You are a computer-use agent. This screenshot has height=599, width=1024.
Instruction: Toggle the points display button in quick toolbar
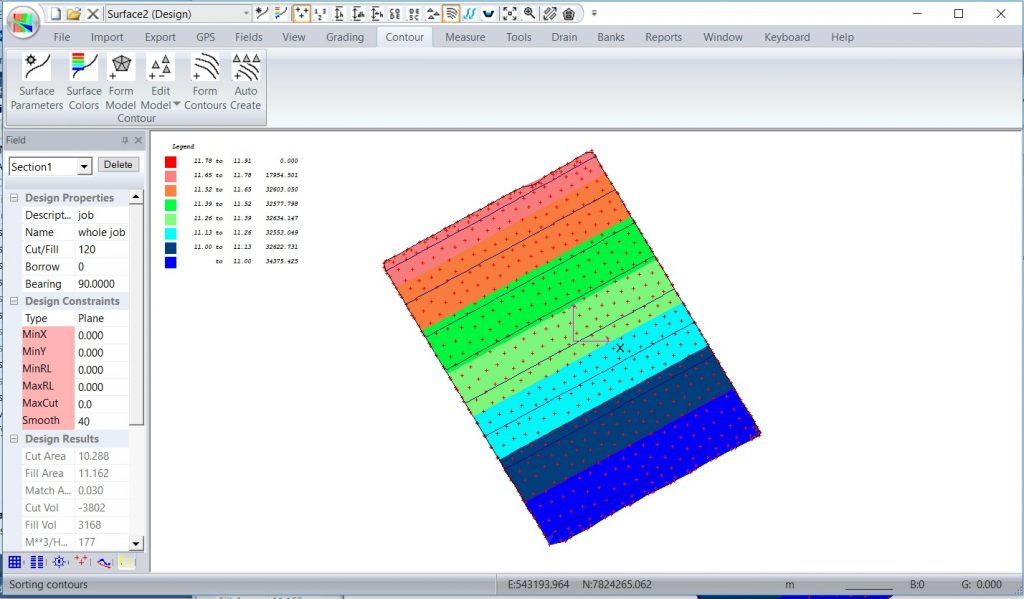(x=301, y=13)
